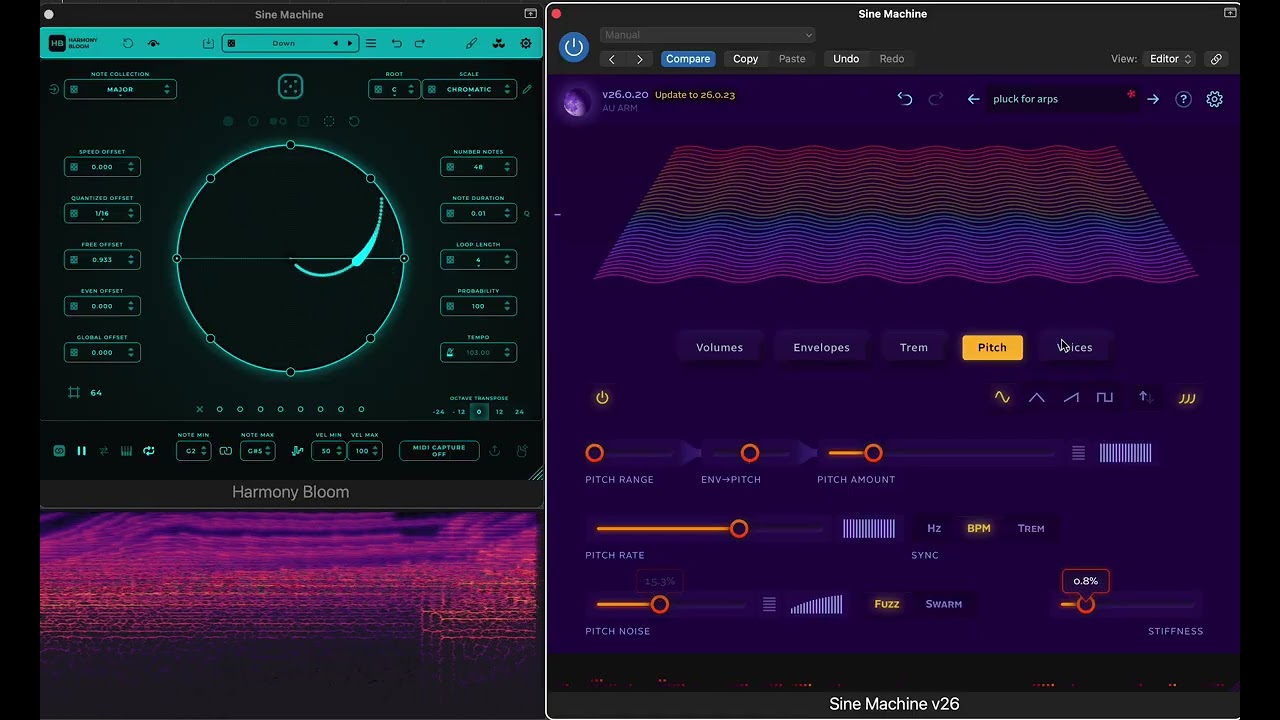
Task: Click the Harmony Bloom undo arrow
Action: click(x=397, y=44)
